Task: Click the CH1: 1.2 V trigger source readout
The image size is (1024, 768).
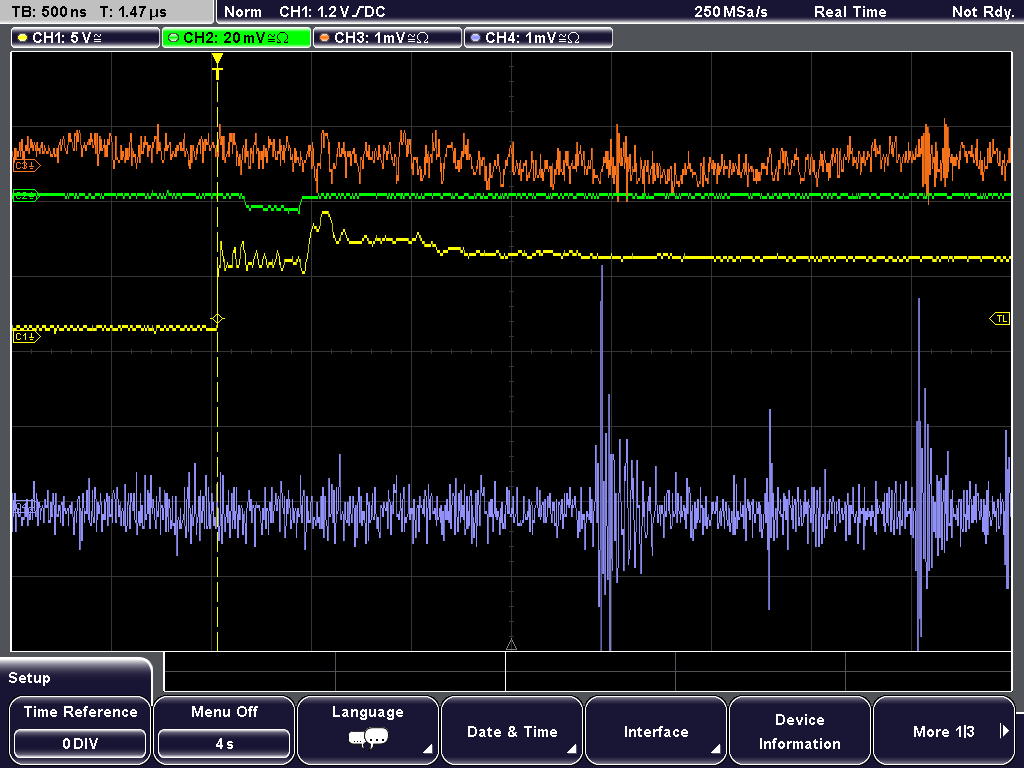Action: point(332,12)
